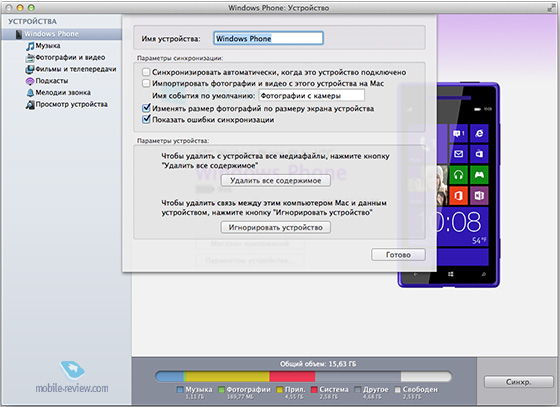This screenshot has height=407, width=560.
Task: Select 'Фильмы и телепередачи' in sidebar
Action: click(76, 69)
